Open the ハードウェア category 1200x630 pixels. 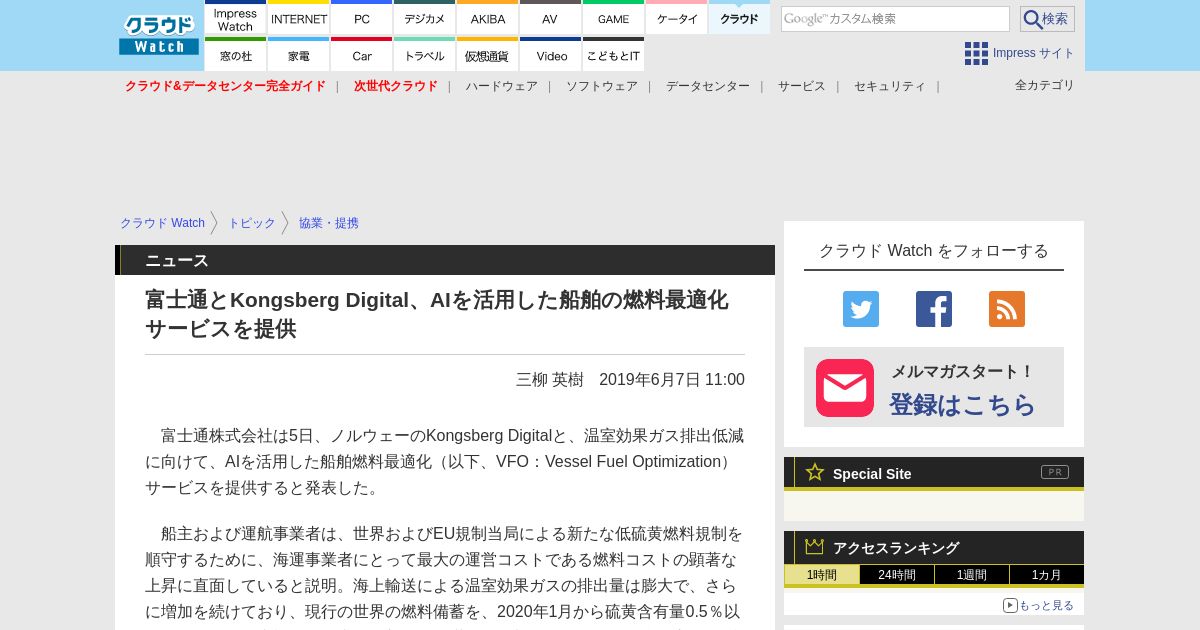501,86
